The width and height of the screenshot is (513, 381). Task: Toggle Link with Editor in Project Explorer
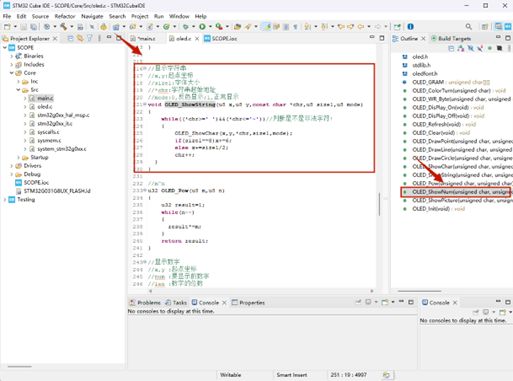coord(80,38)
